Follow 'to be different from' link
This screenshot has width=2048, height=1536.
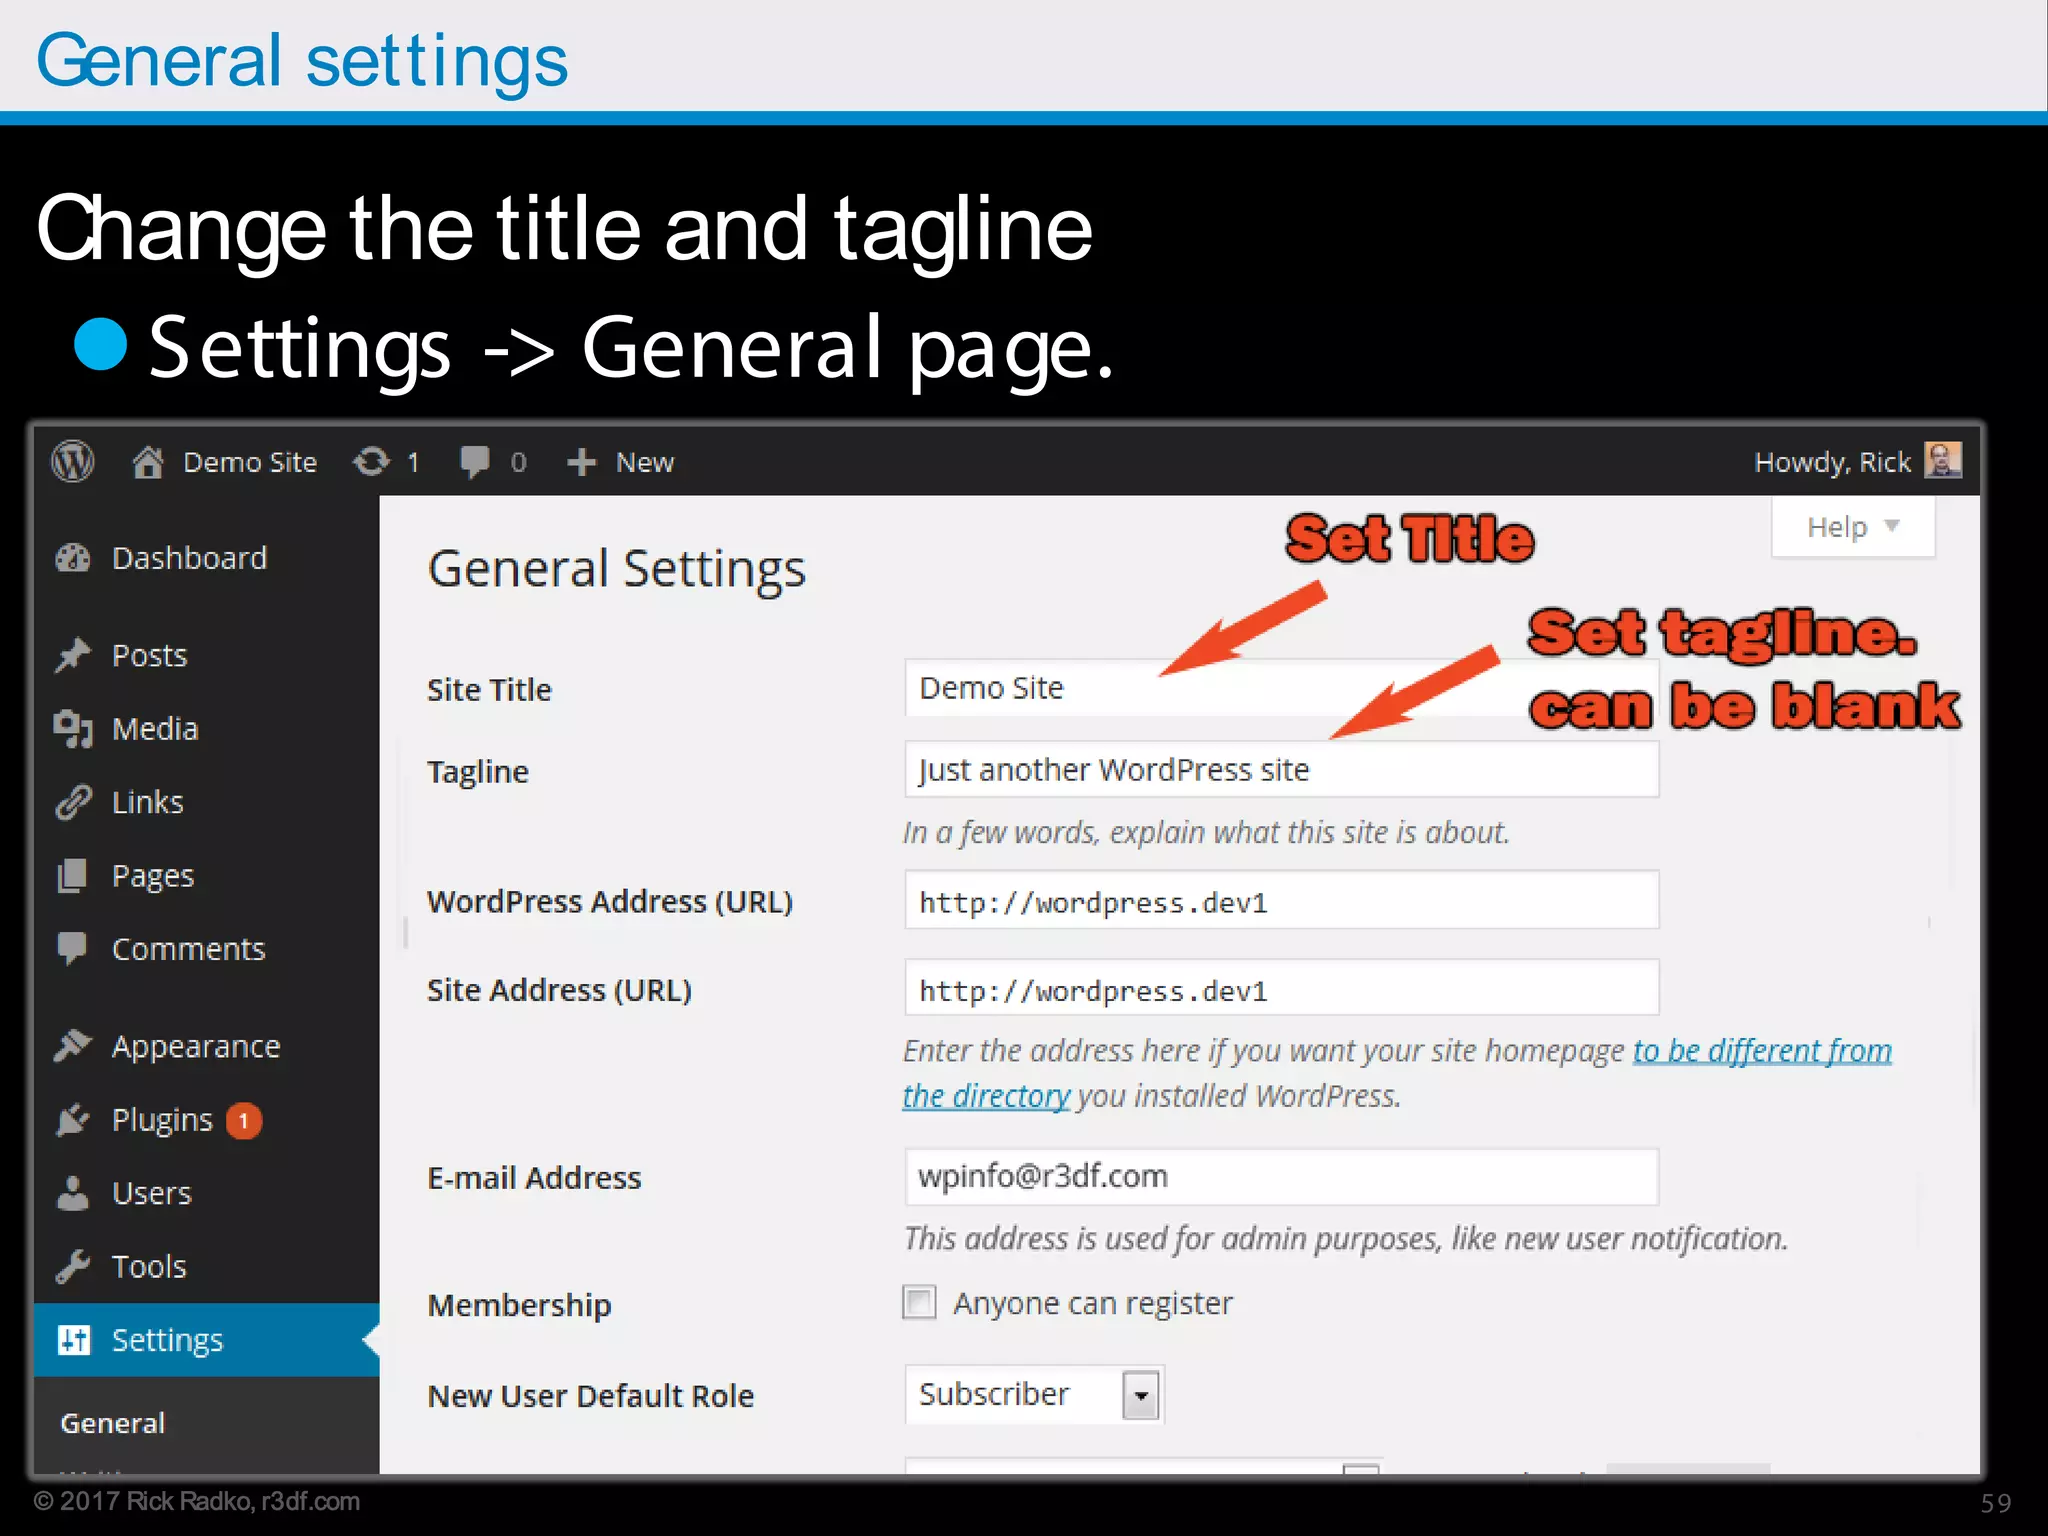tap(1762, 1051)
